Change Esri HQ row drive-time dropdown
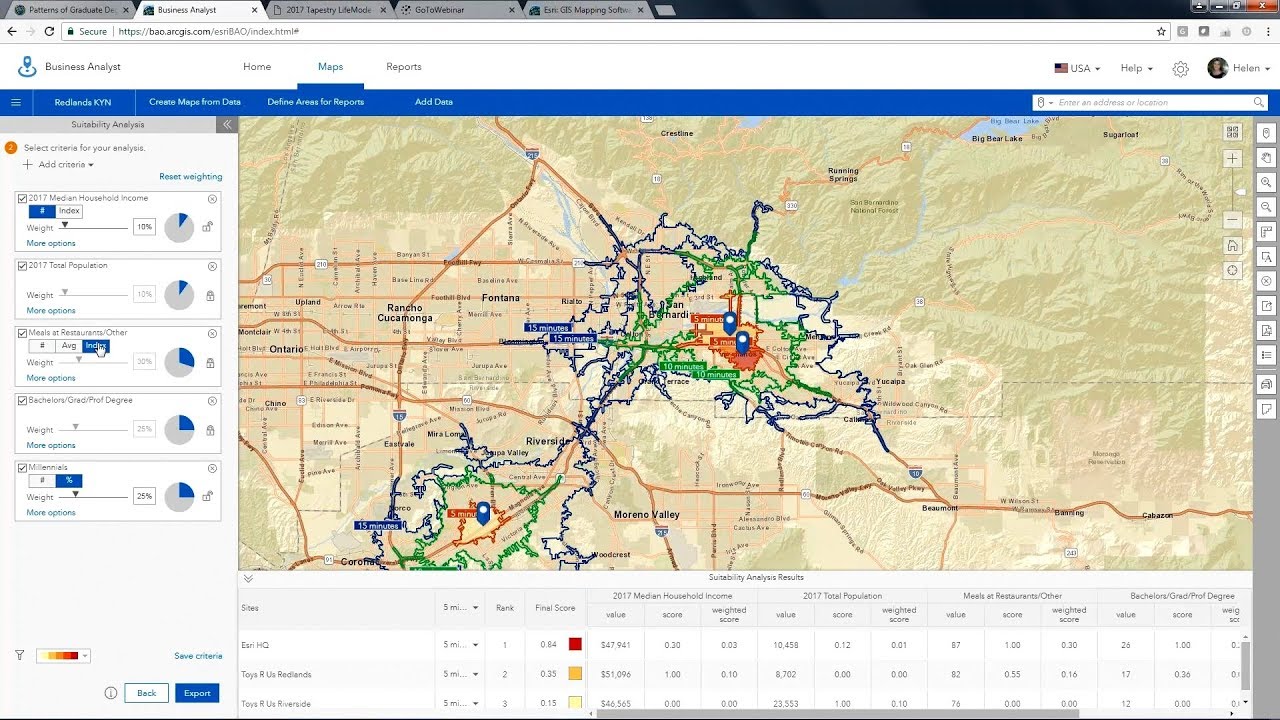 pos(461,645)
